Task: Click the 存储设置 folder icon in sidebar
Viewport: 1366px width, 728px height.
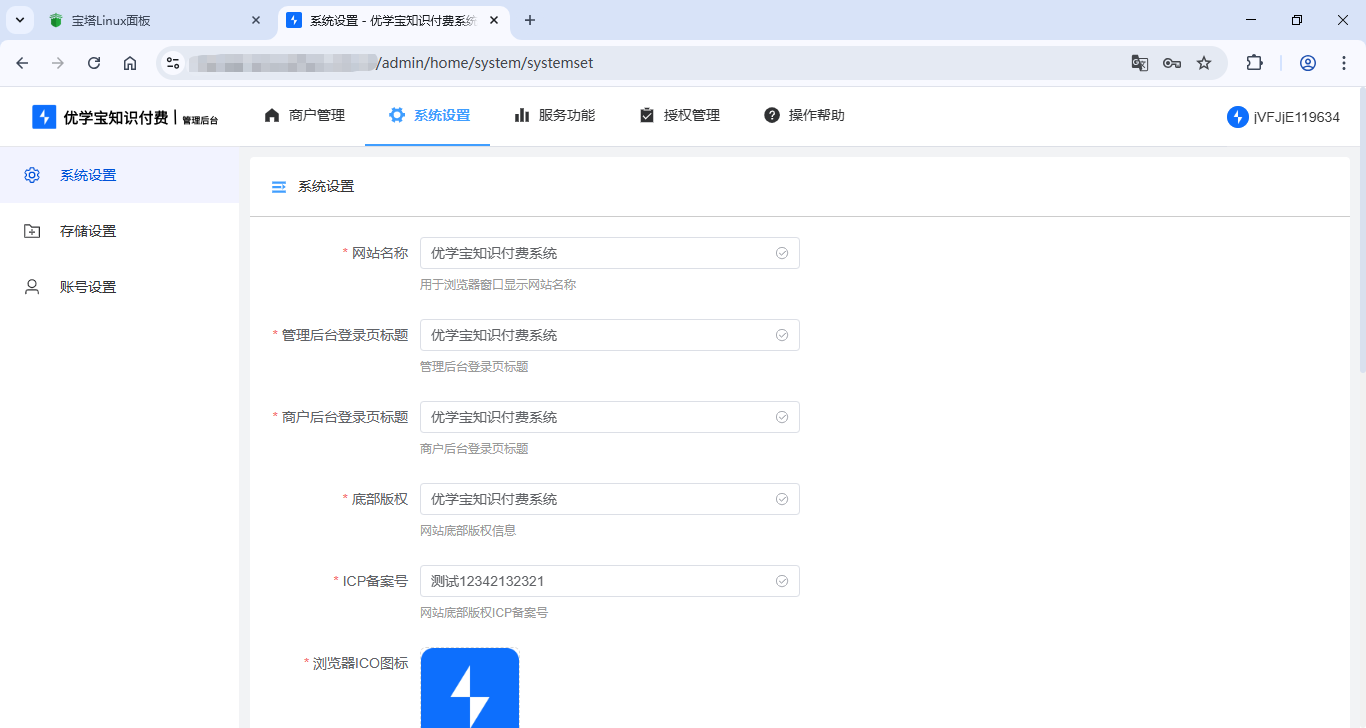Action: click(31, 230)
